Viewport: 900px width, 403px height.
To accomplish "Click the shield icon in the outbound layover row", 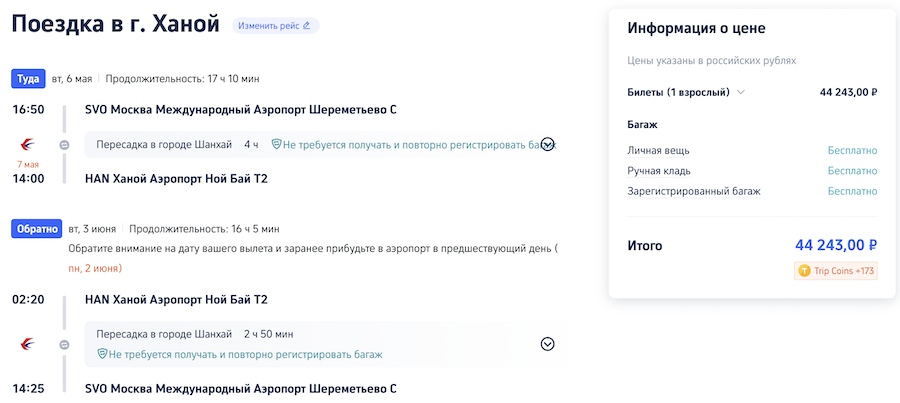I will (276, 145).
